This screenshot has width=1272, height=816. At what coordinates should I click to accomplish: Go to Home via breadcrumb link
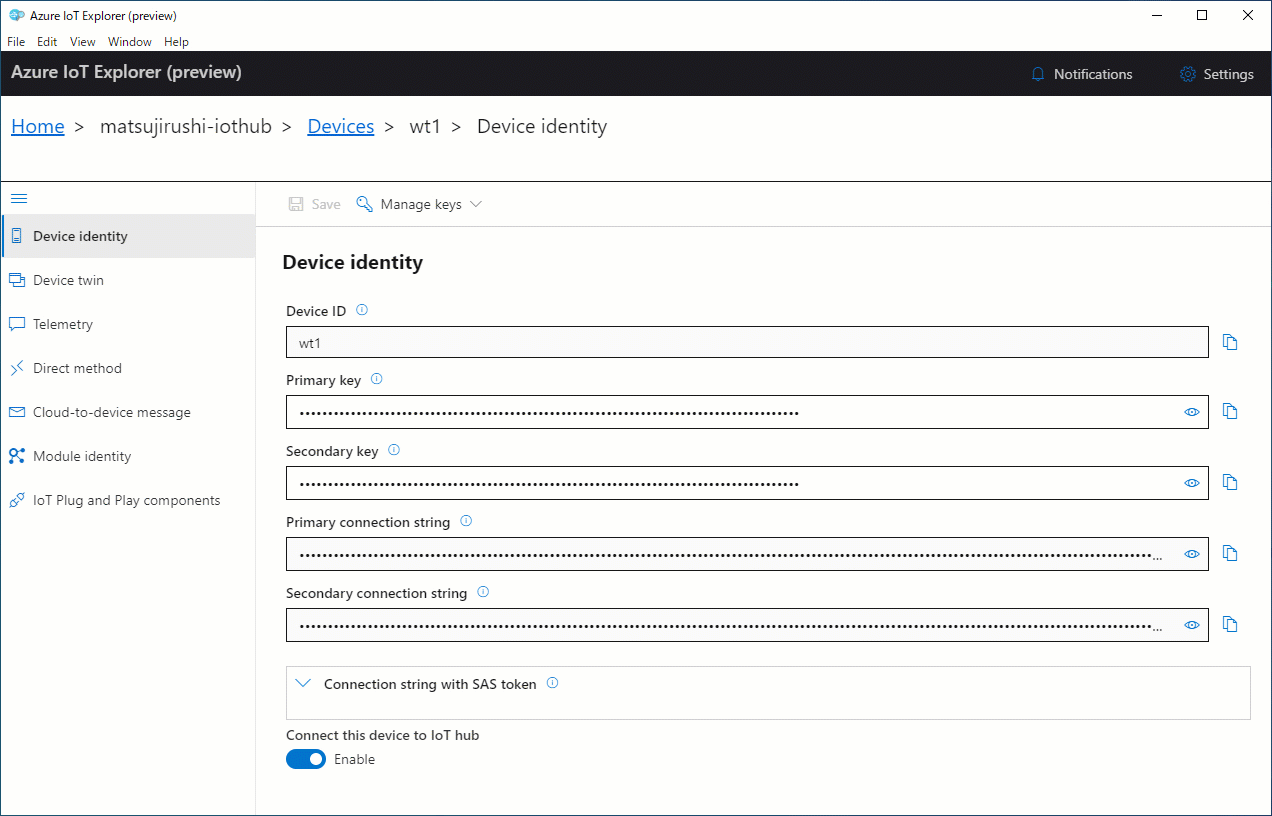(38, 126)
